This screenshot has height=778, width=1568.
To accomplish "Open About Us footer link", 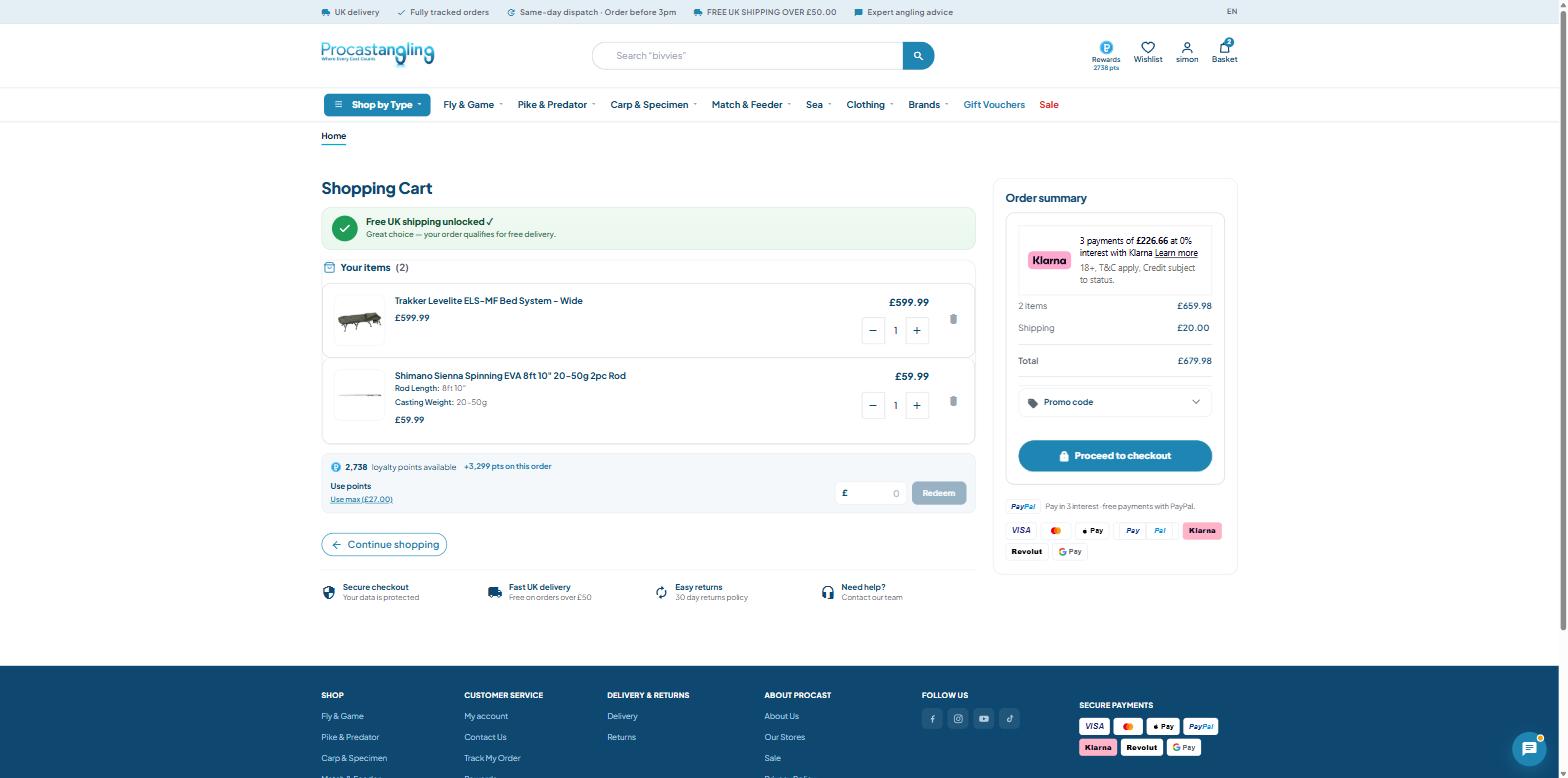I will (x=782, y=717).
